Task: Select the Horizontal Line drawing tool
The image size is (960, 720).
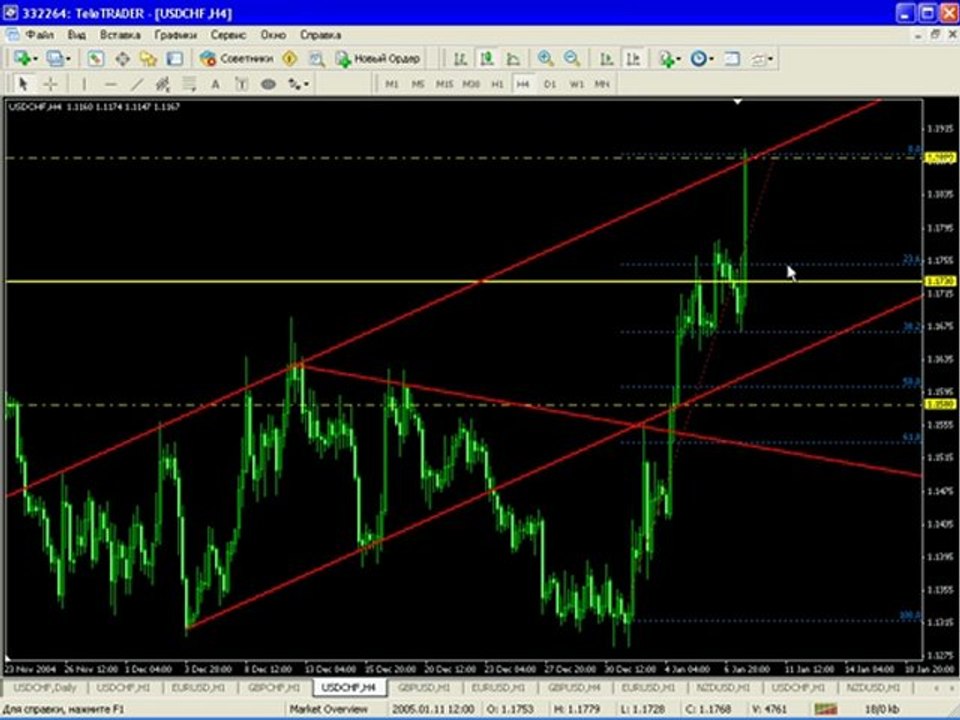Action: click(110, 84)
